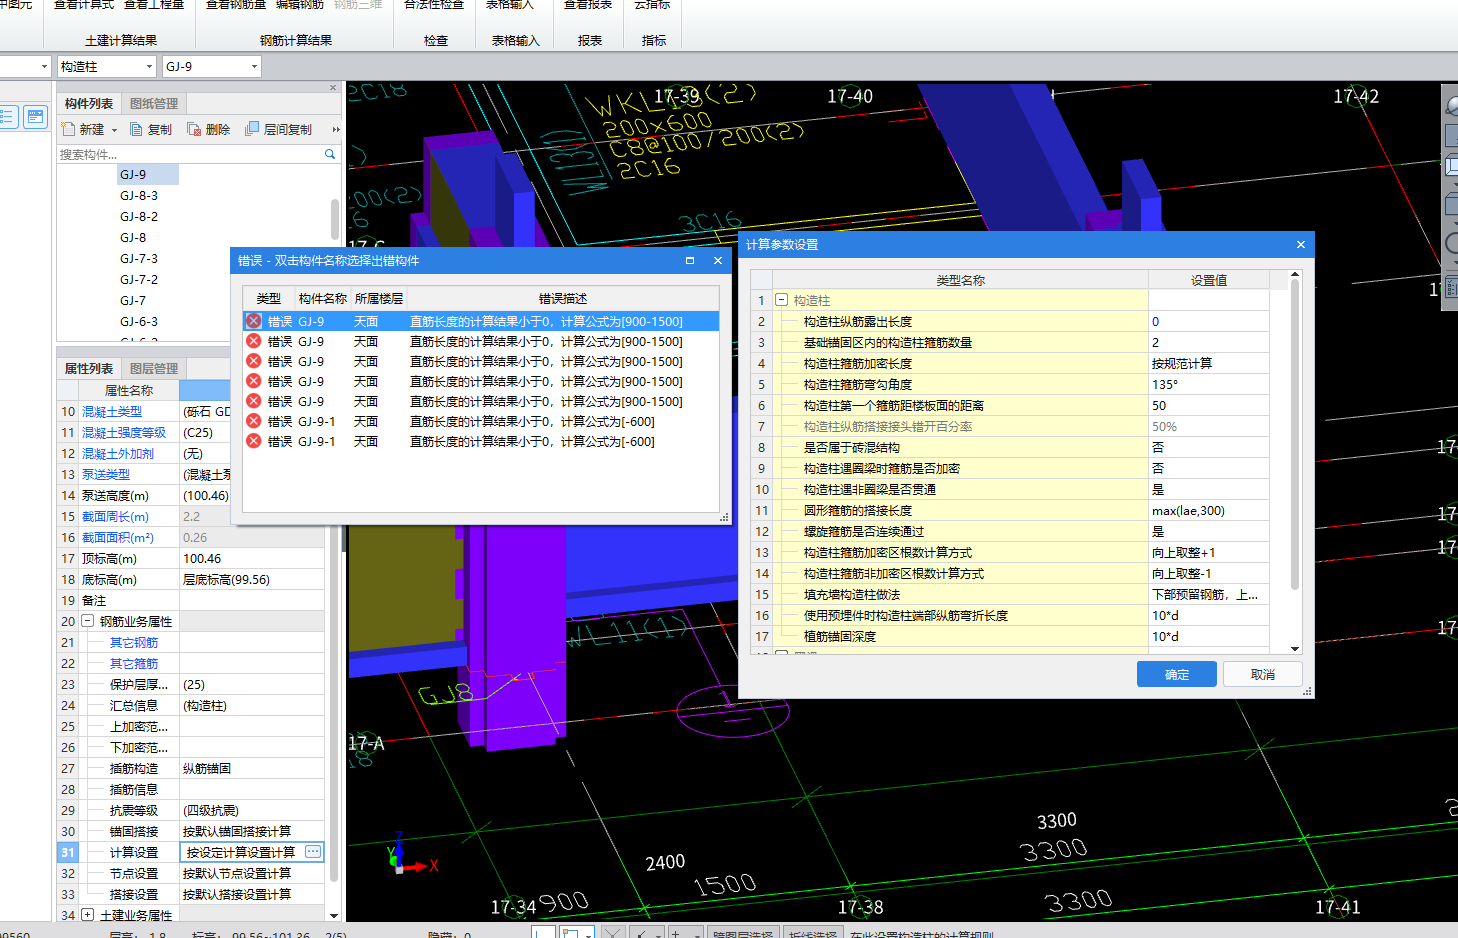Click the 指标 ribbon group label
1458x938 pixels.
(654, 40)
